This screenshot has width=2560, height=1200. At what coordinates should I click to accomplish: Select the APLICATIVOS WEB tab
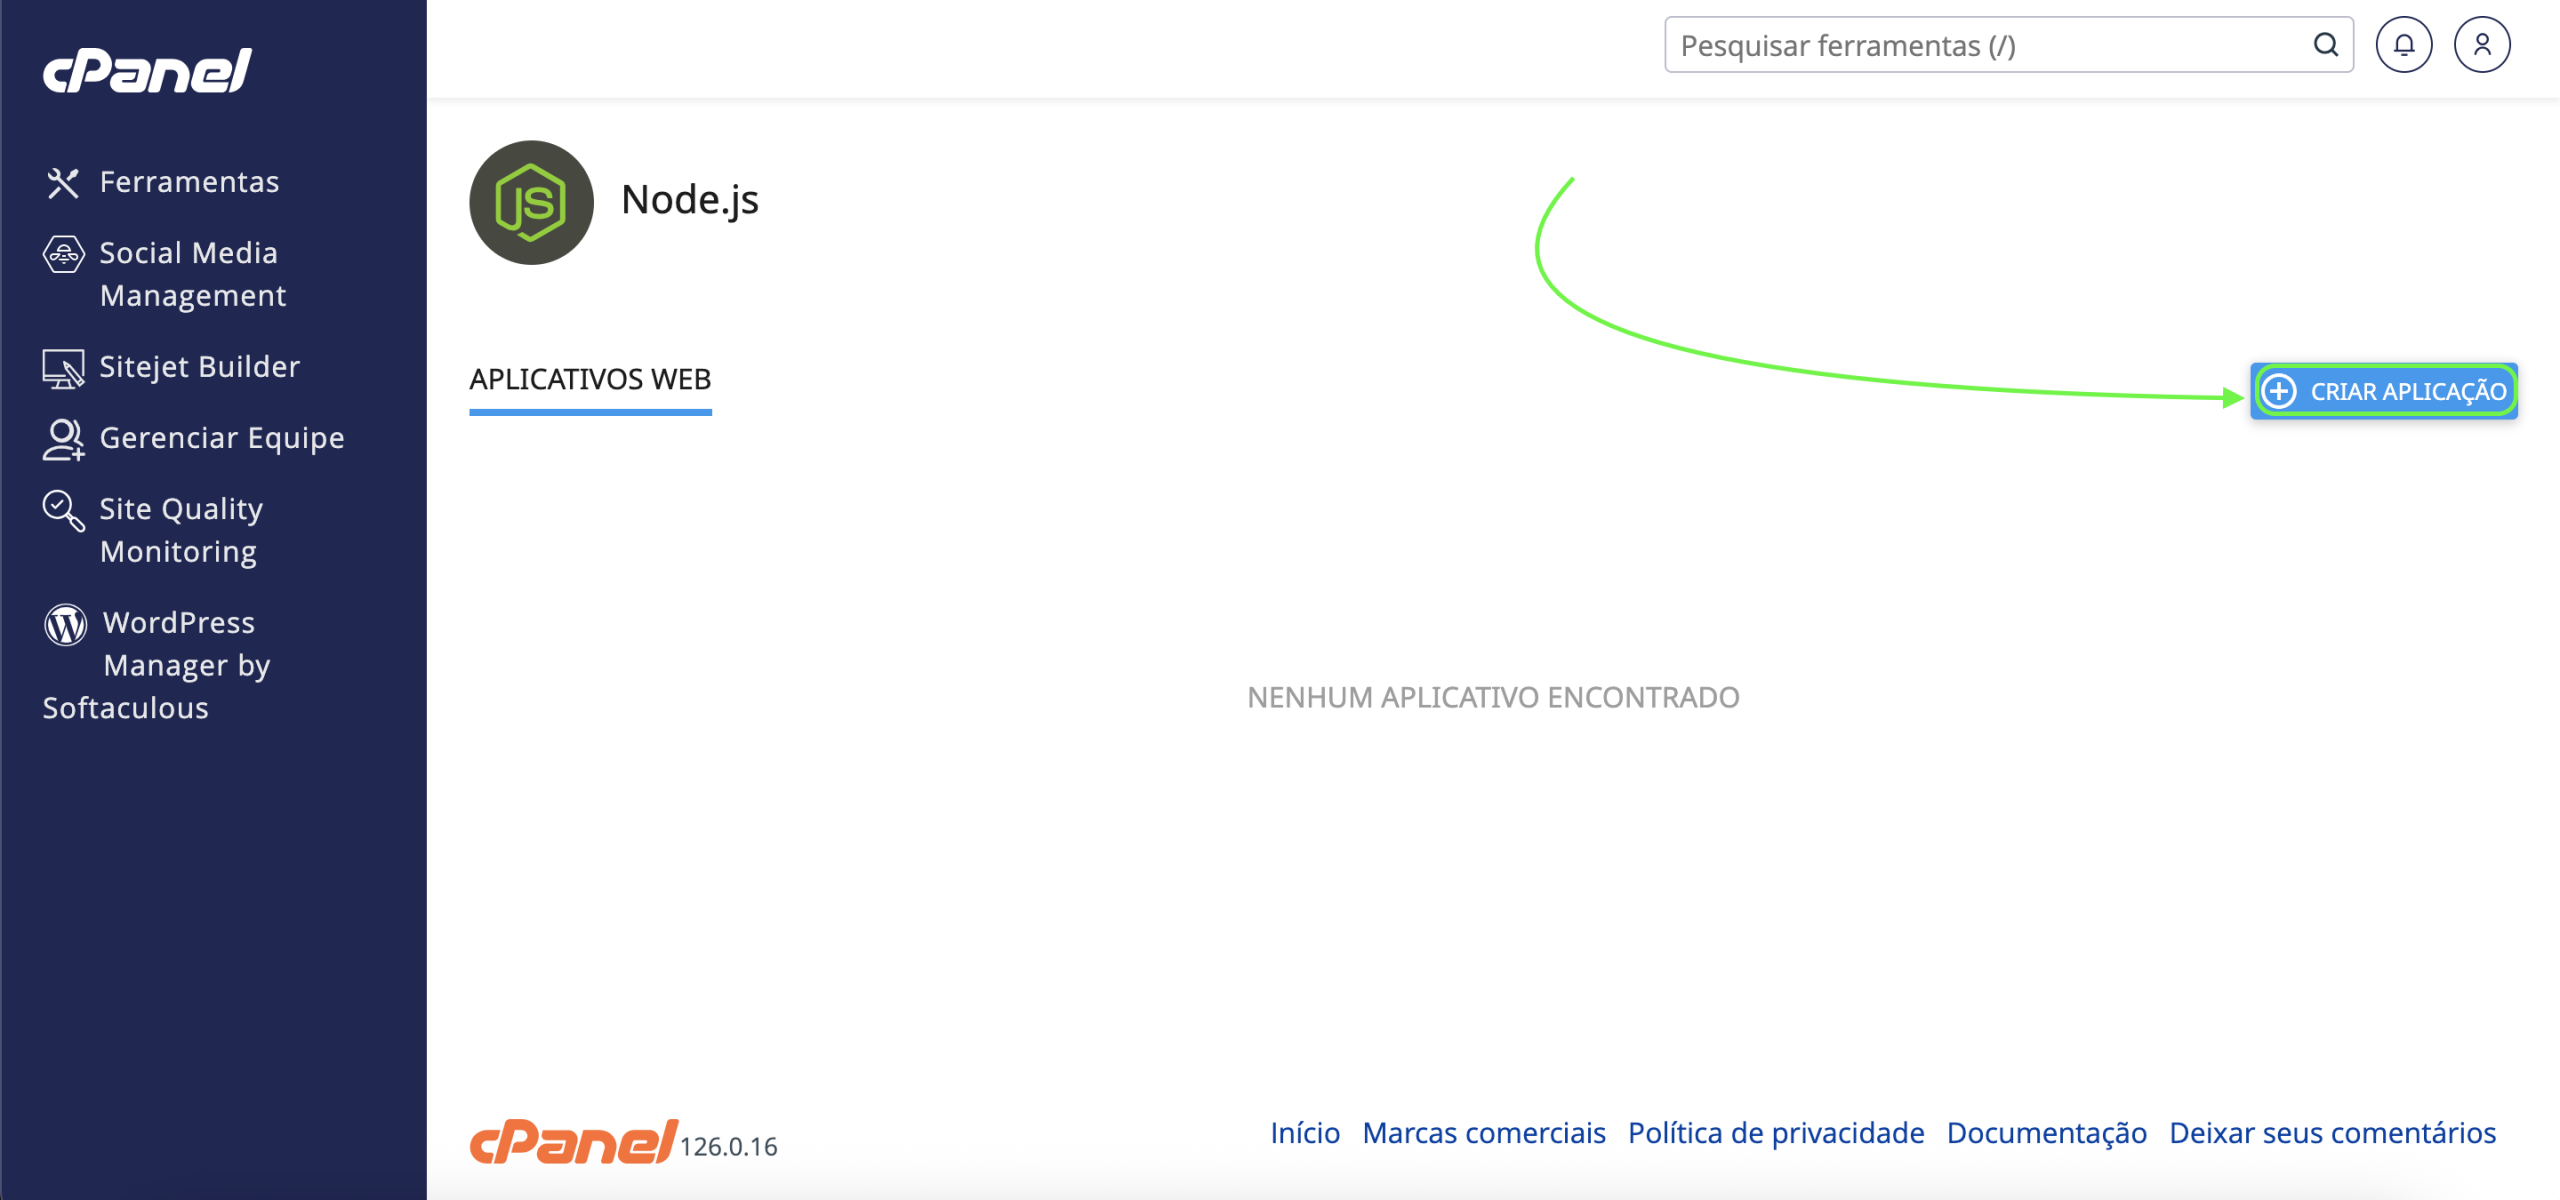pyautogui.click(x=590, y=380)
